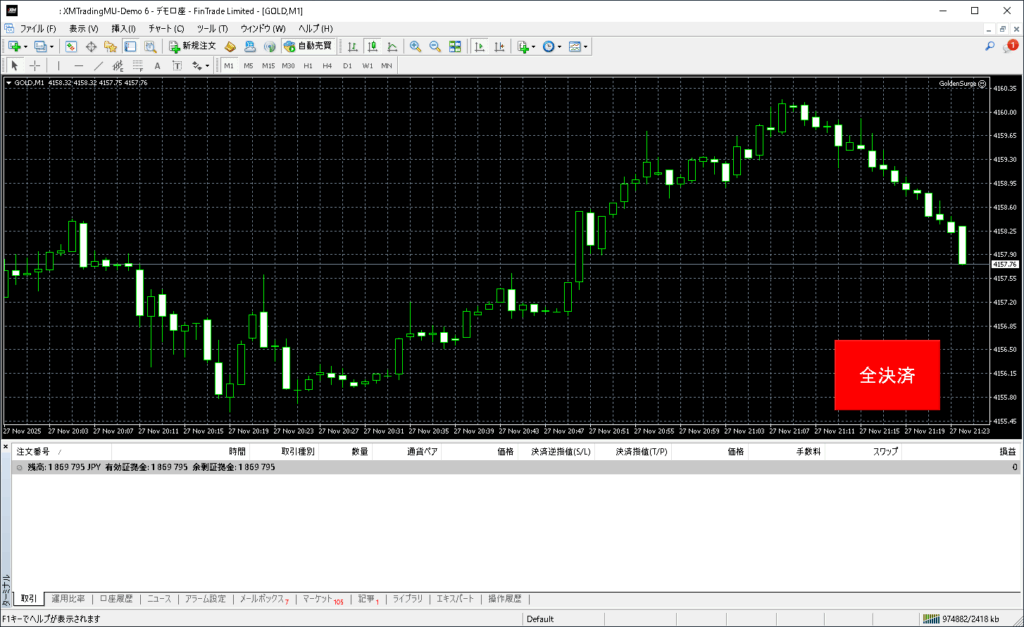Expand the periodicity clock dropdown
Viewport: 1024px width, 627px height.
click(x=560, y=46)
